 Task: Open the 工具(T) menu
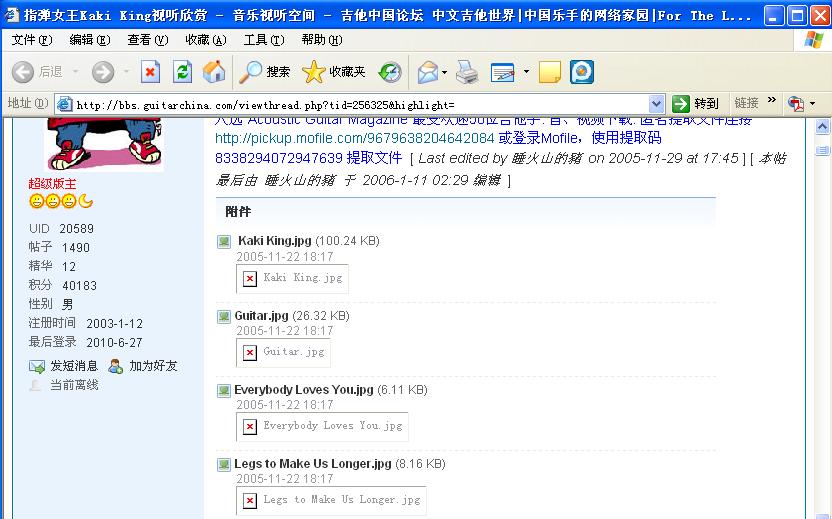click(263, 40)
